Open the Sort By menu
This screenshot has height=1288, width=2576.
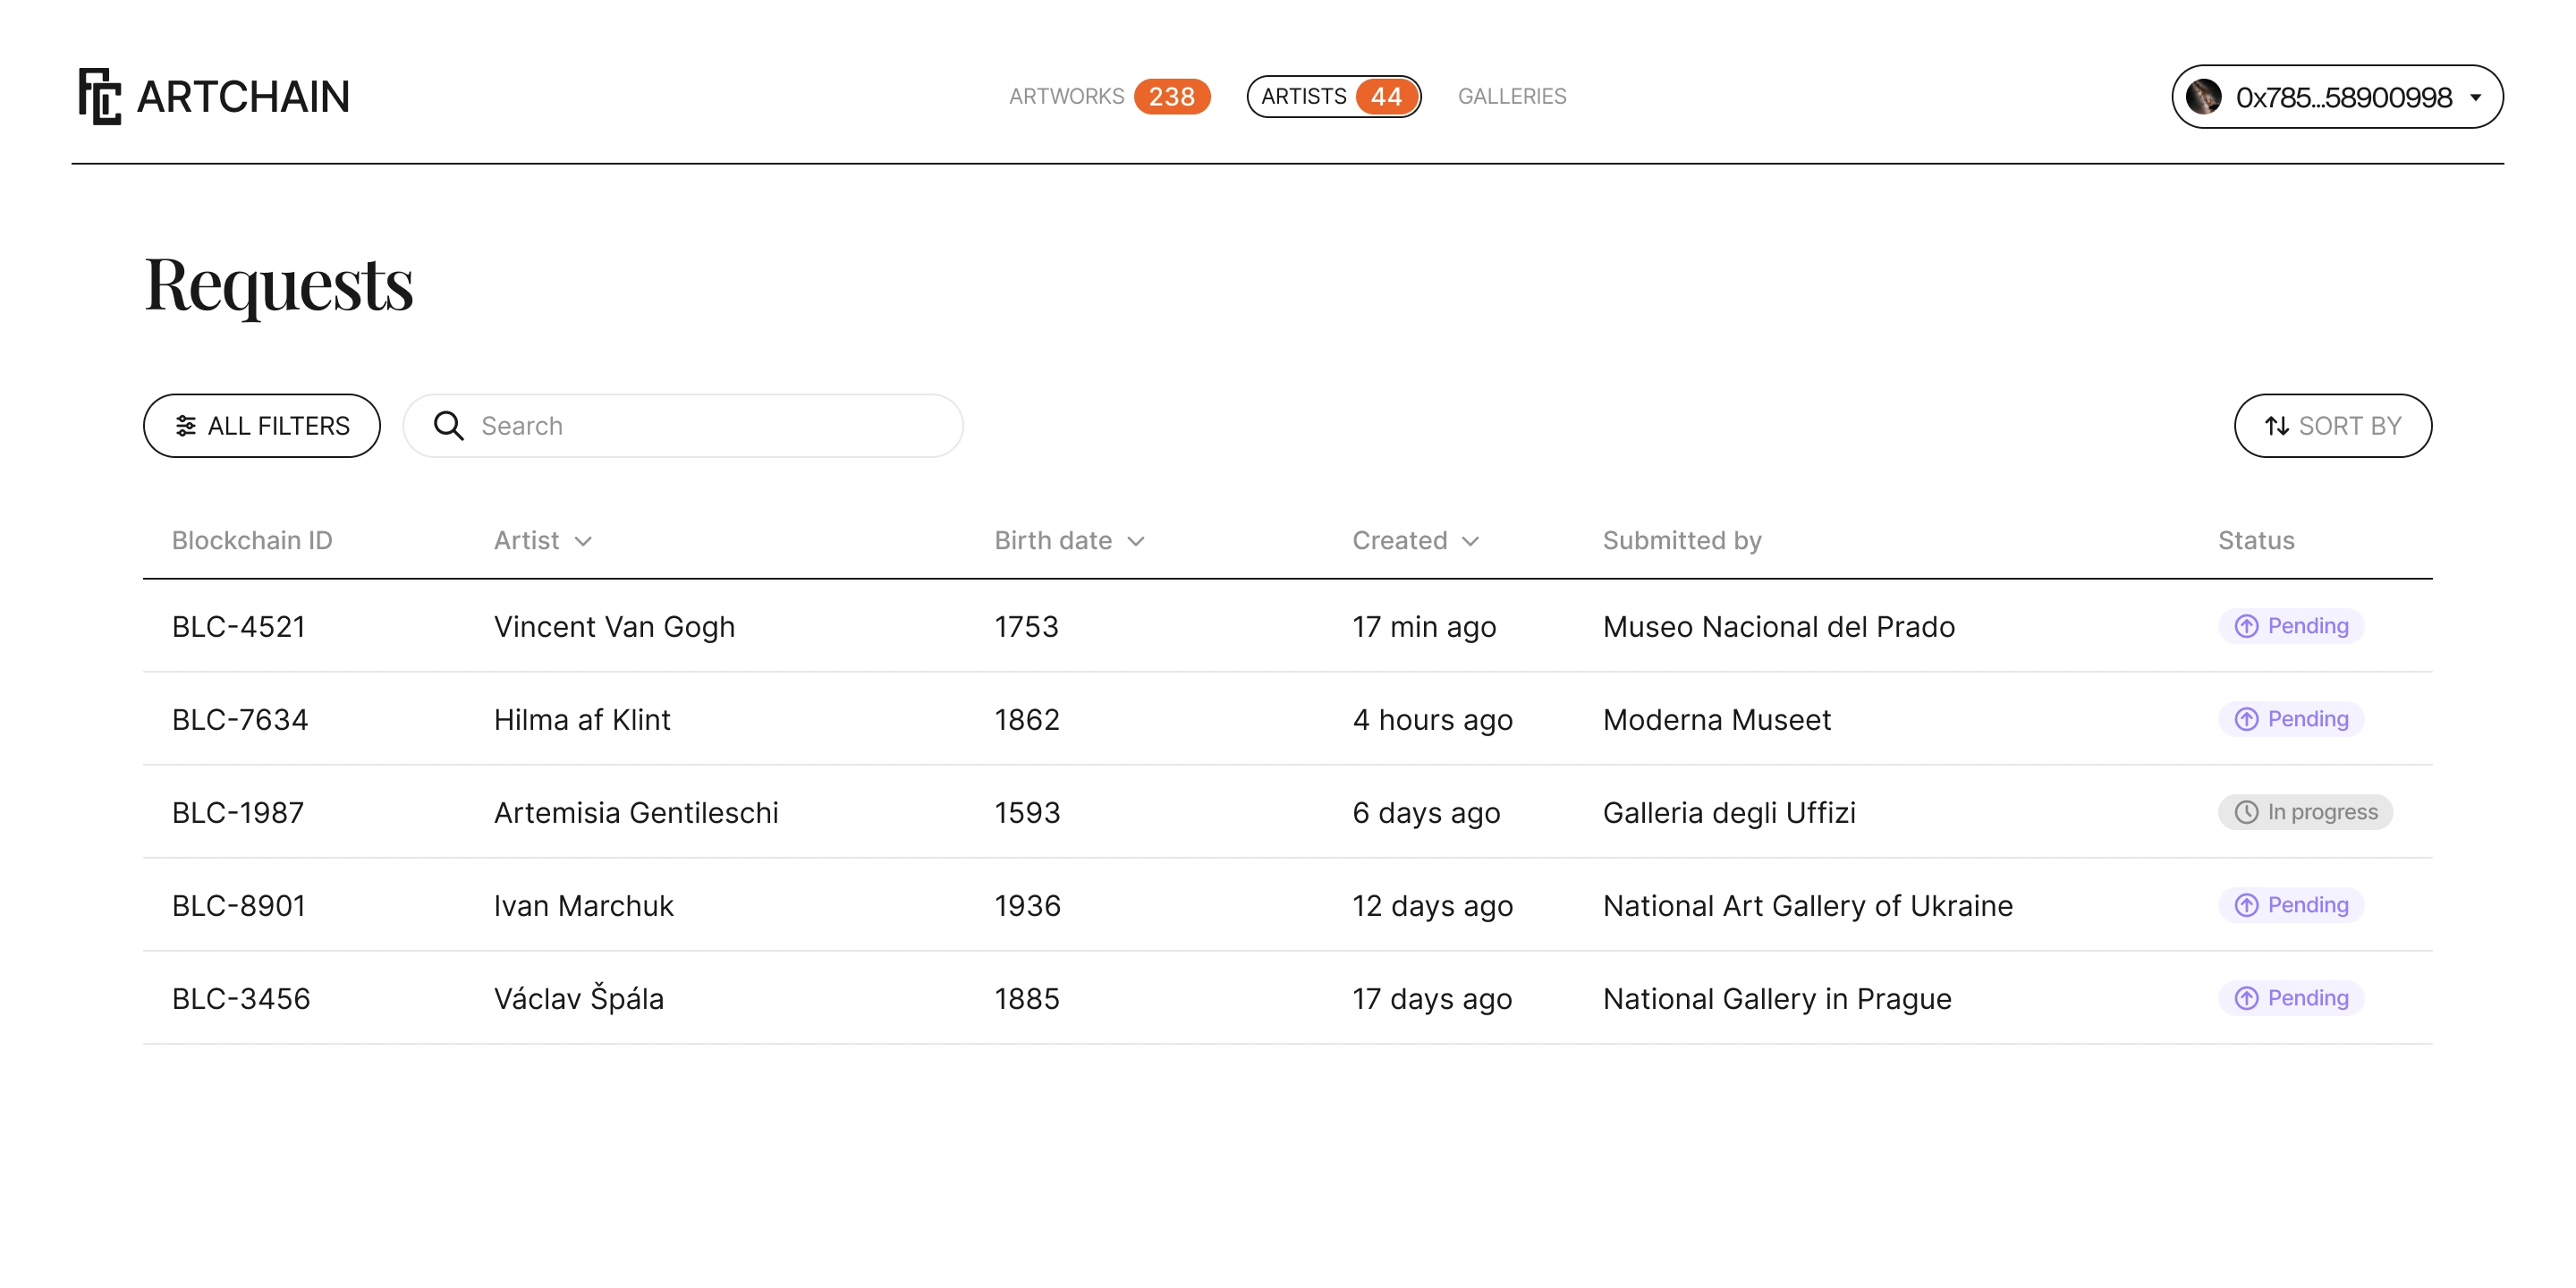2333,426
